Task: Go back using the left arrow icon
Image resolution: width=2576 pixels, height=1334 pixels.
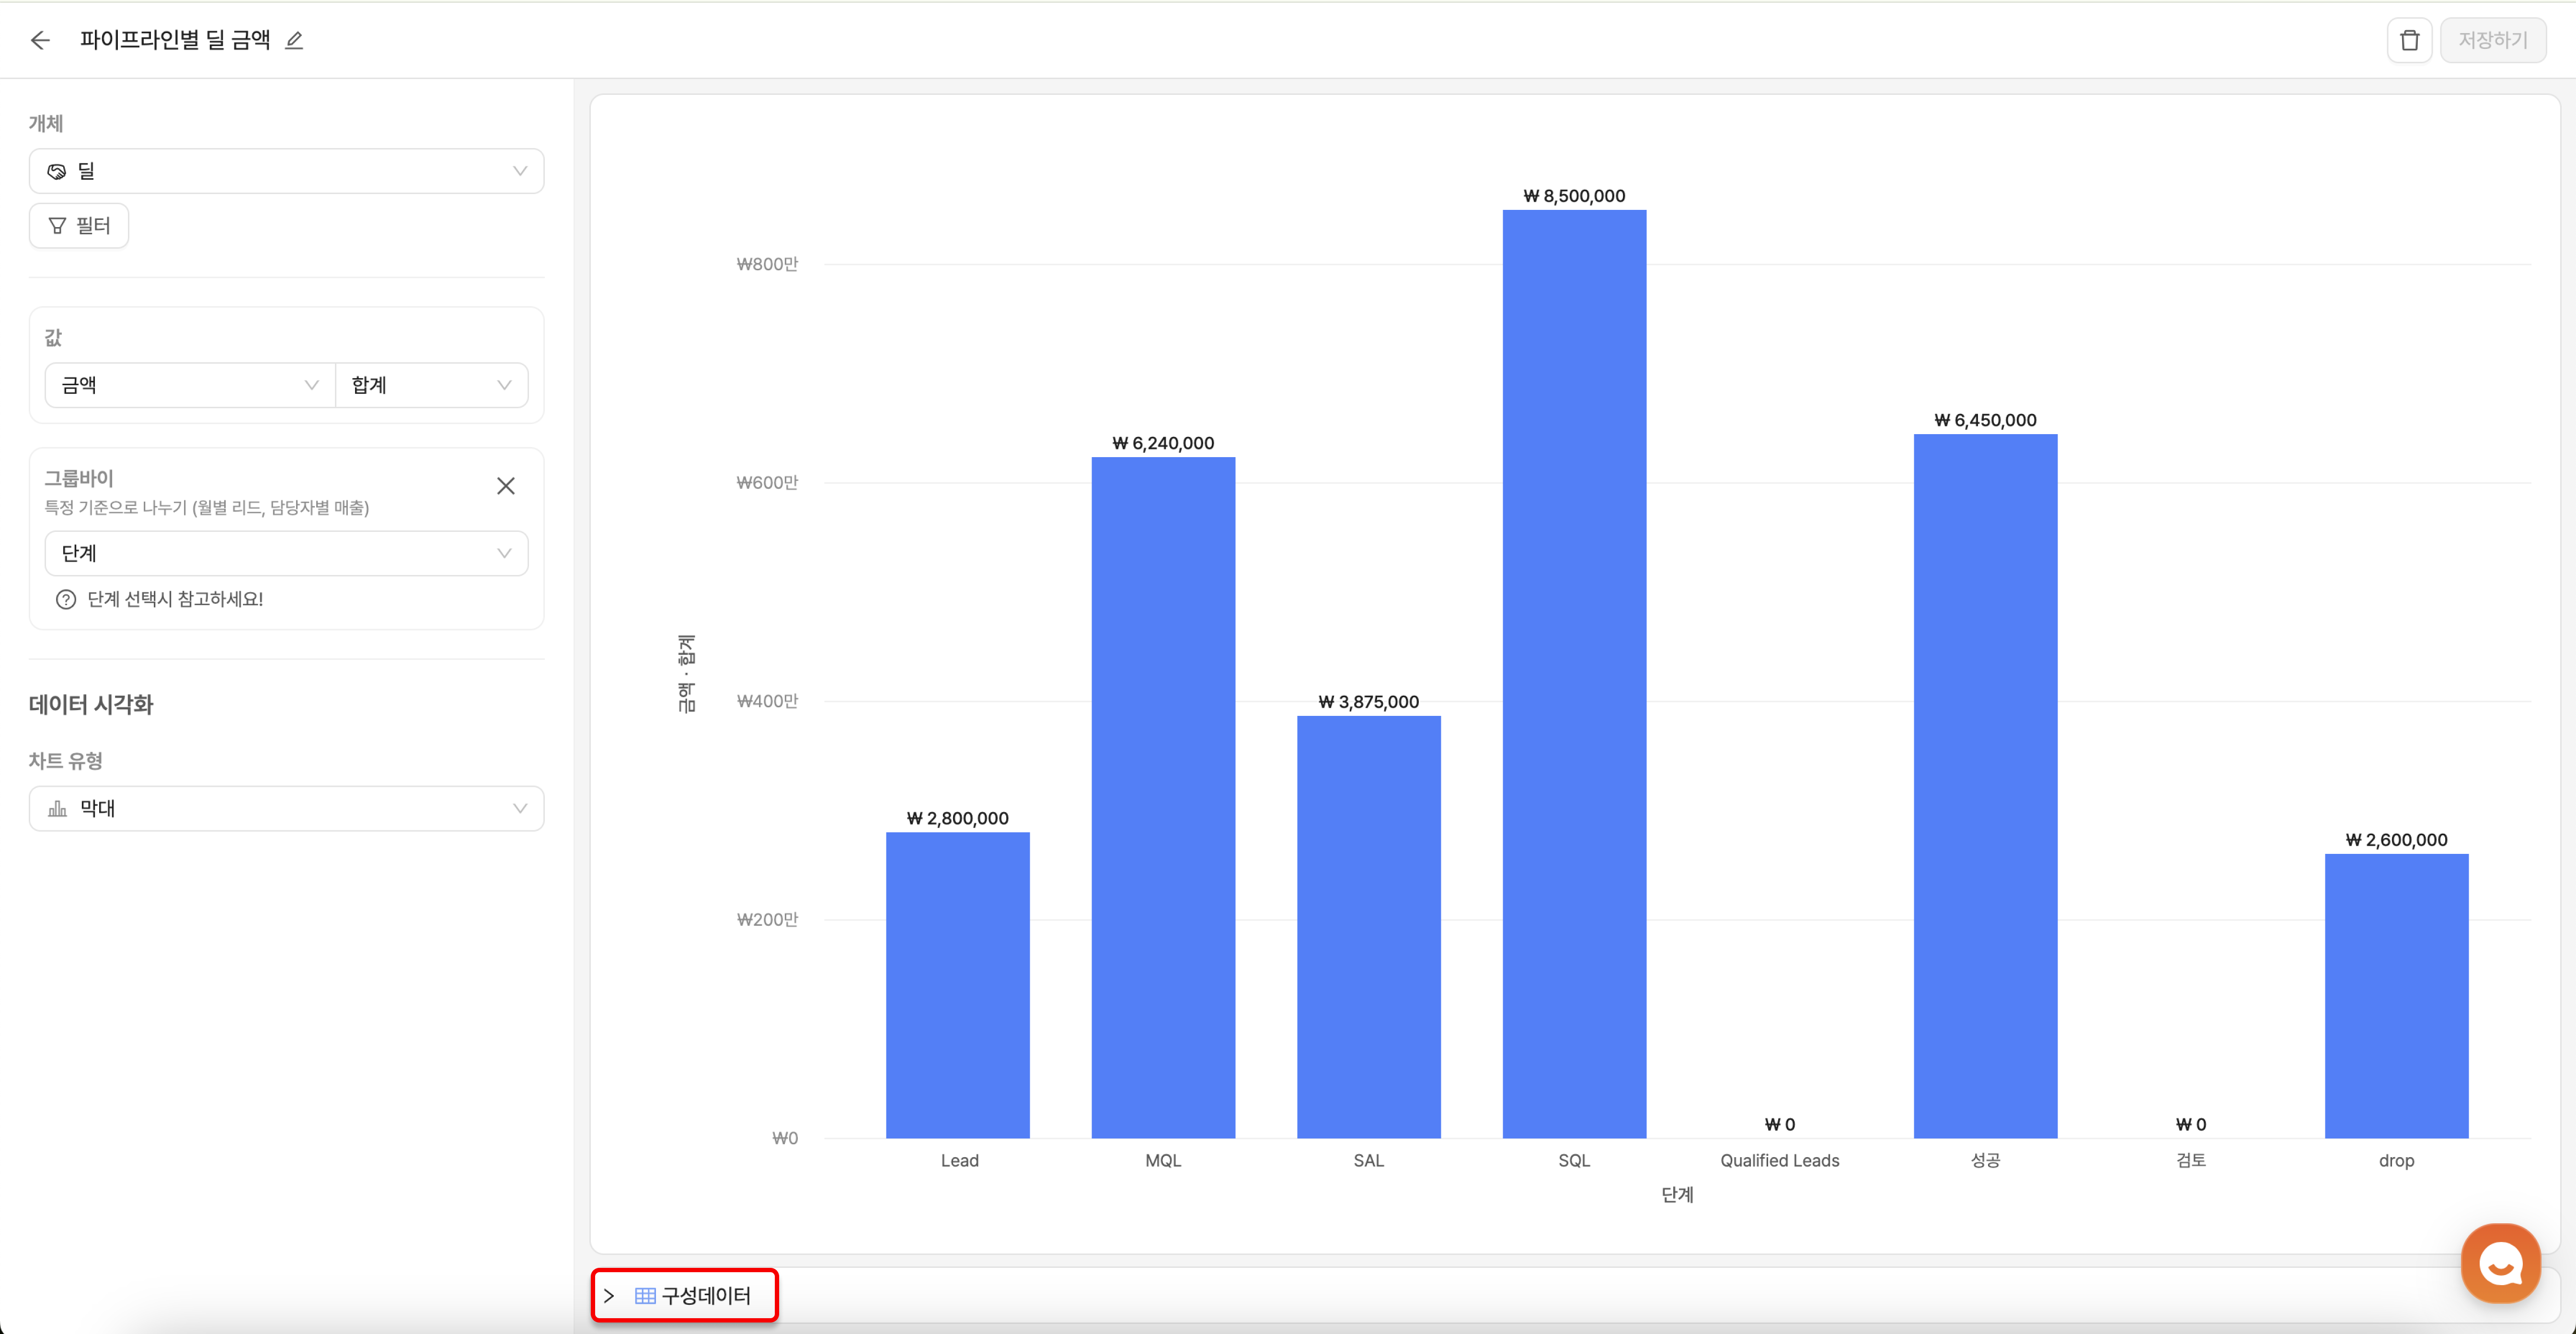Action: [40, 40]
